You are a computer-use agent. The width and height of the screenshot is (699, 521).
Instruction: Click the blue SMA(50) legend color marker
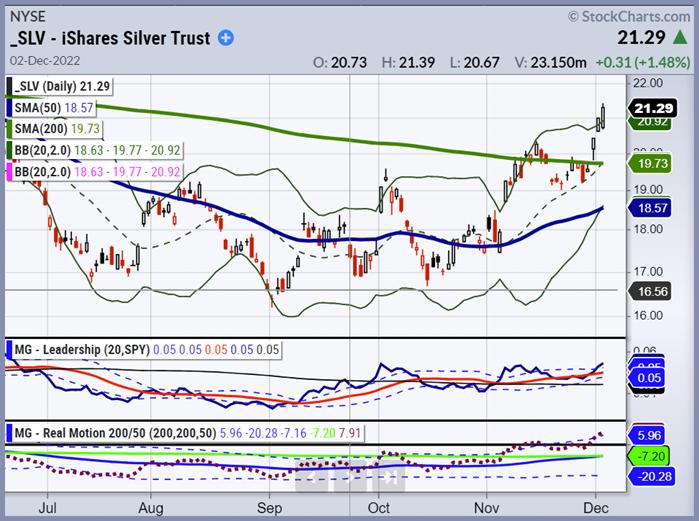click(x=10, y=105)
